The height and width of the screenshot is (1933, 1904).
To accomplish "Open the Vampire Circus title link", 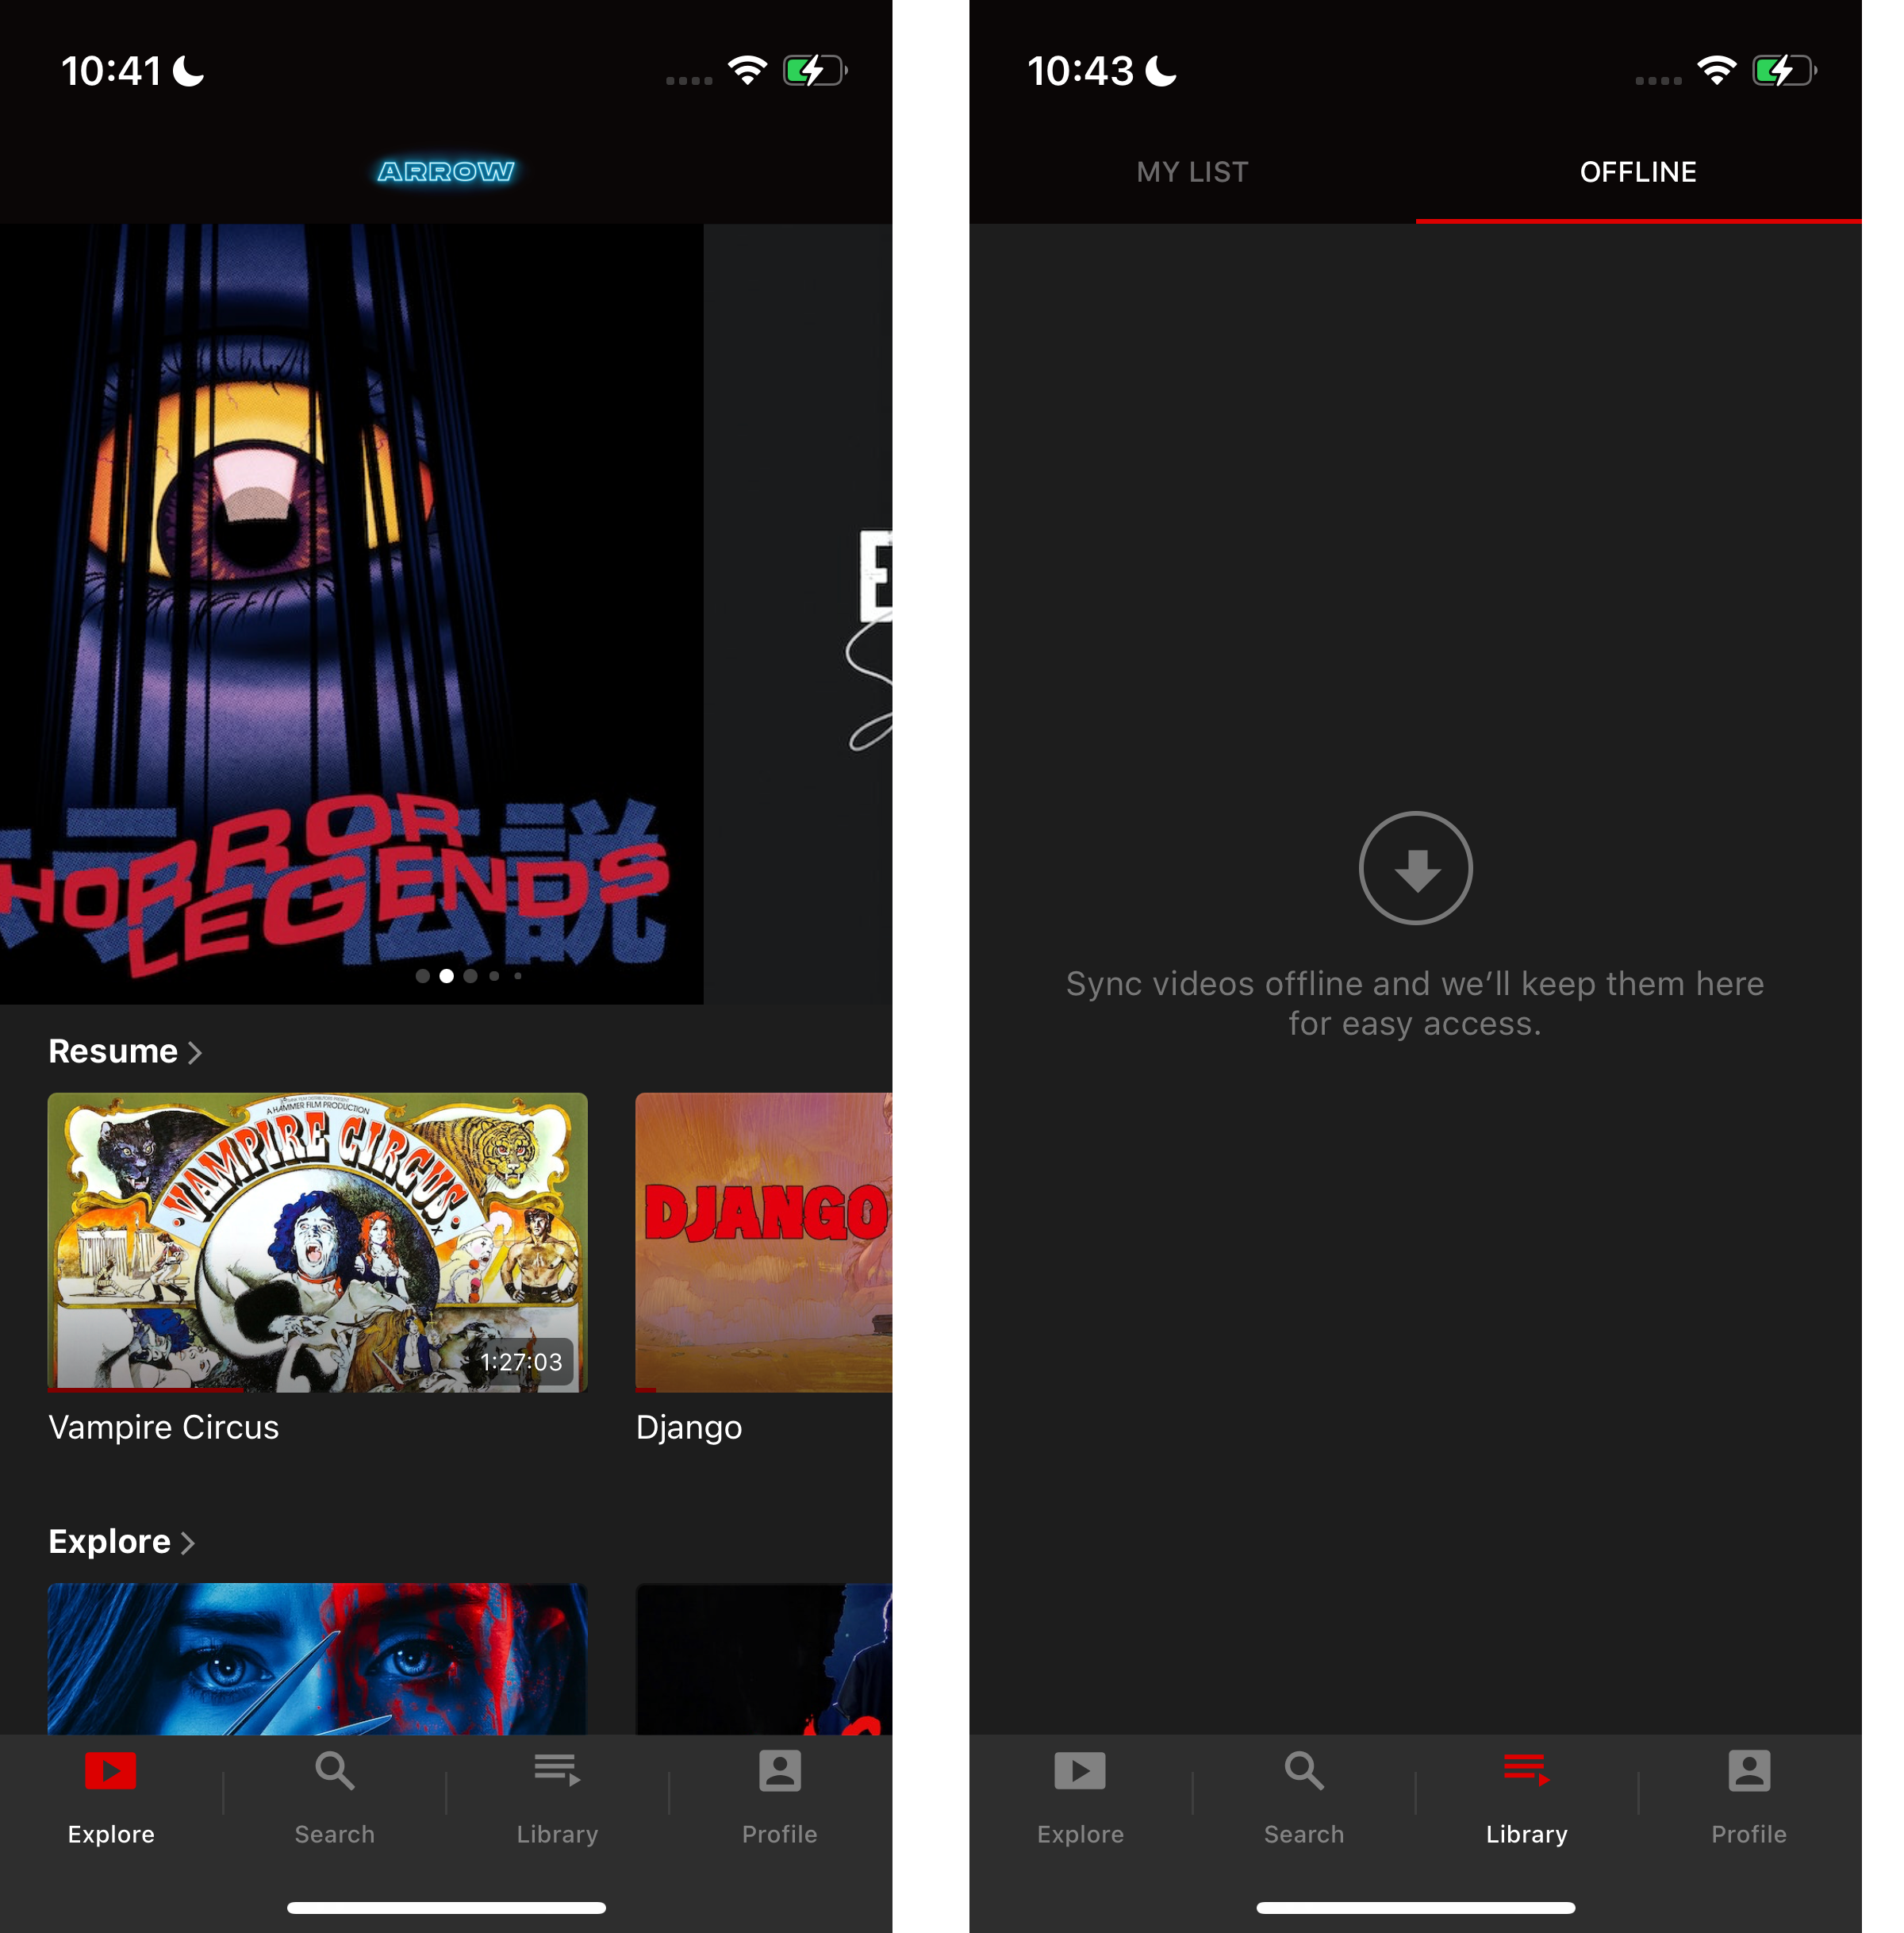I will [164, 1427].
